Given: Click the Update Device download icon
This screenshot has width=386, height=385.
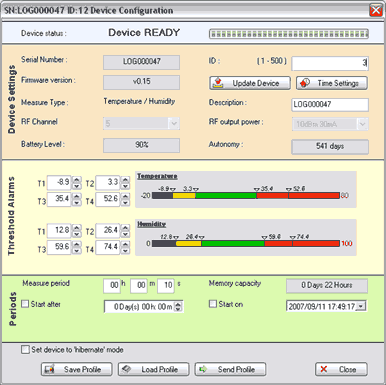Looking at the screenshot, I should click(x=218, y=83).
